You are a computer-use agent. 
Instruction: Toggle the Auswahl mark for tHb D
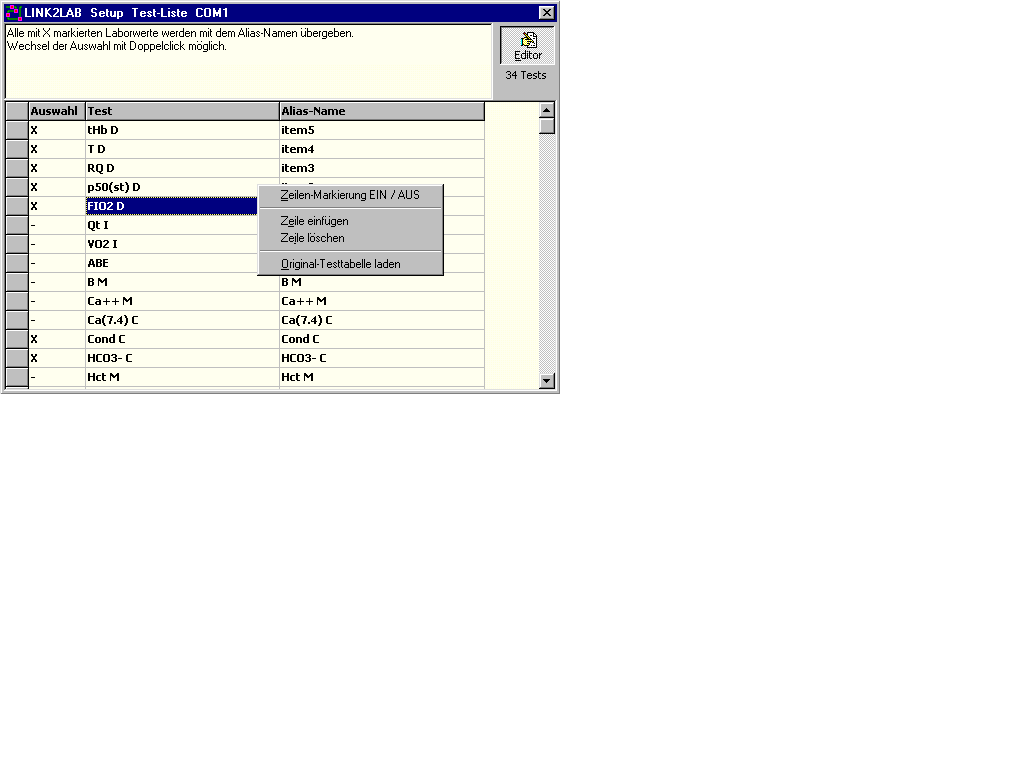[56, 130]
